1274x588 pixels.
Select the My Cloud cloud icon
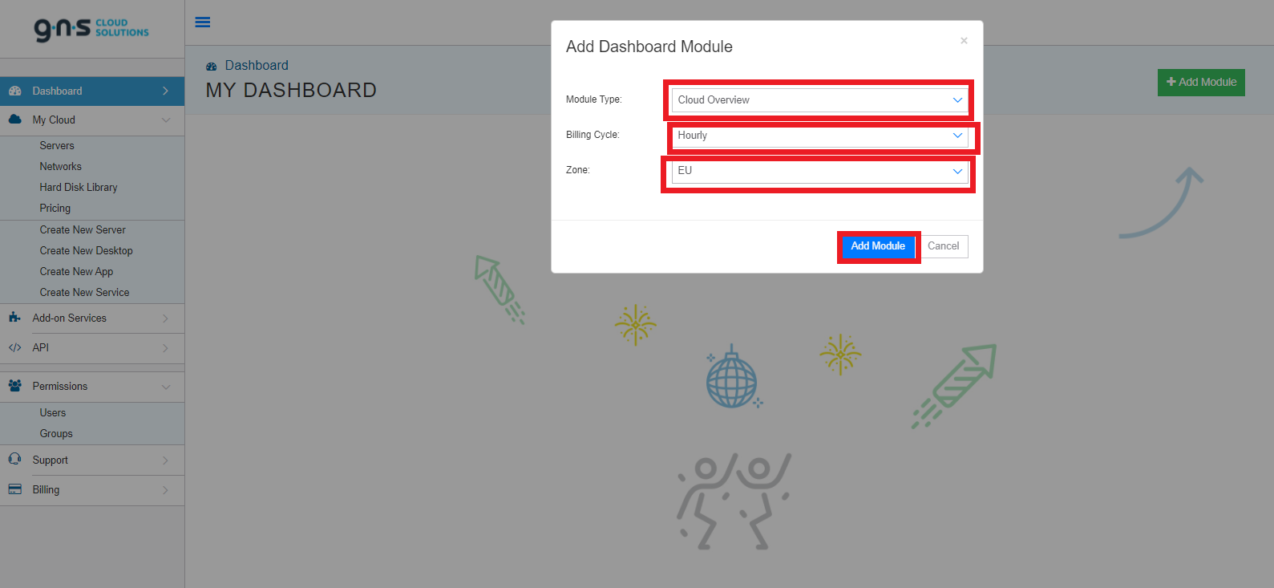pos(14,119)
